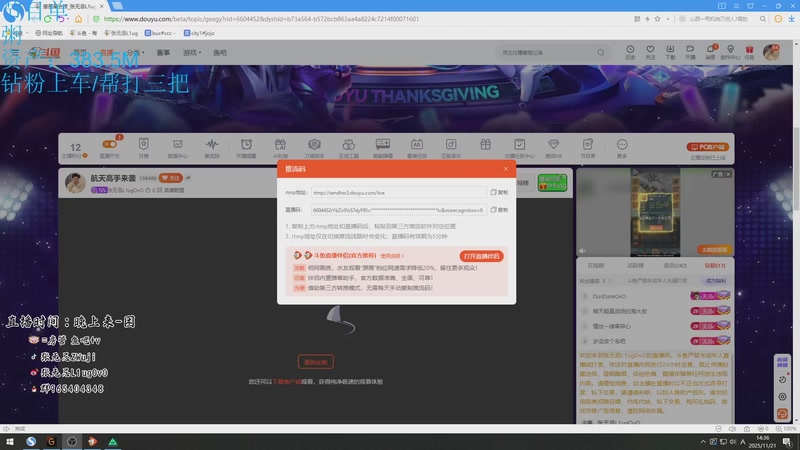
Task: Click the PC客户端 button
Action: click(x=708, y=147)
